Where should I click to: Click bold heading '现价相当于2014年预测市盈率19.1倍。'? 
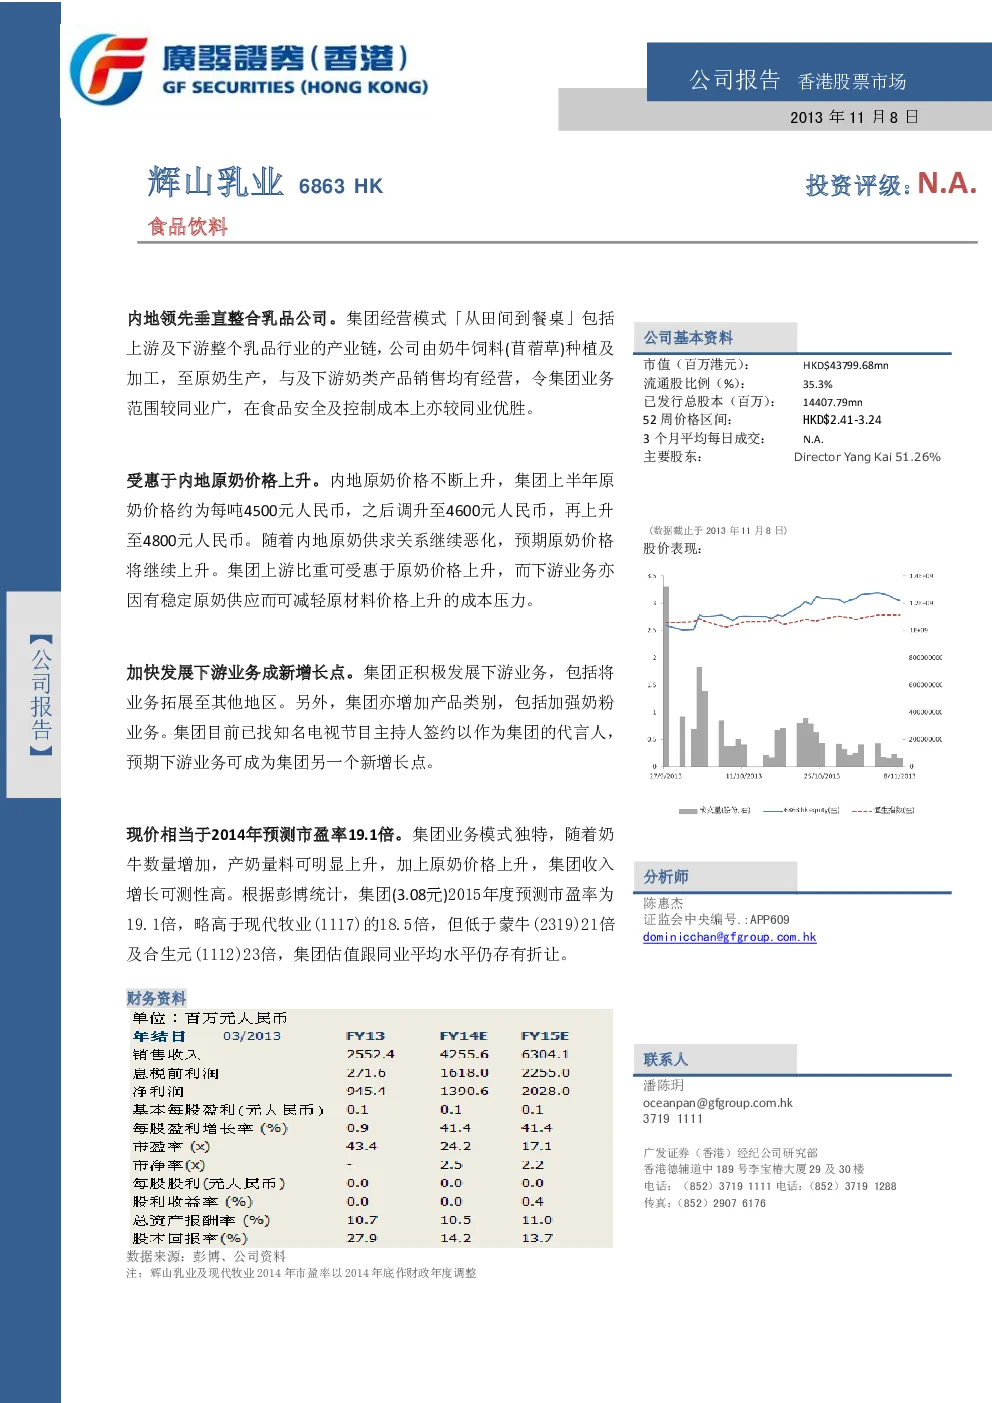(266, 834)
